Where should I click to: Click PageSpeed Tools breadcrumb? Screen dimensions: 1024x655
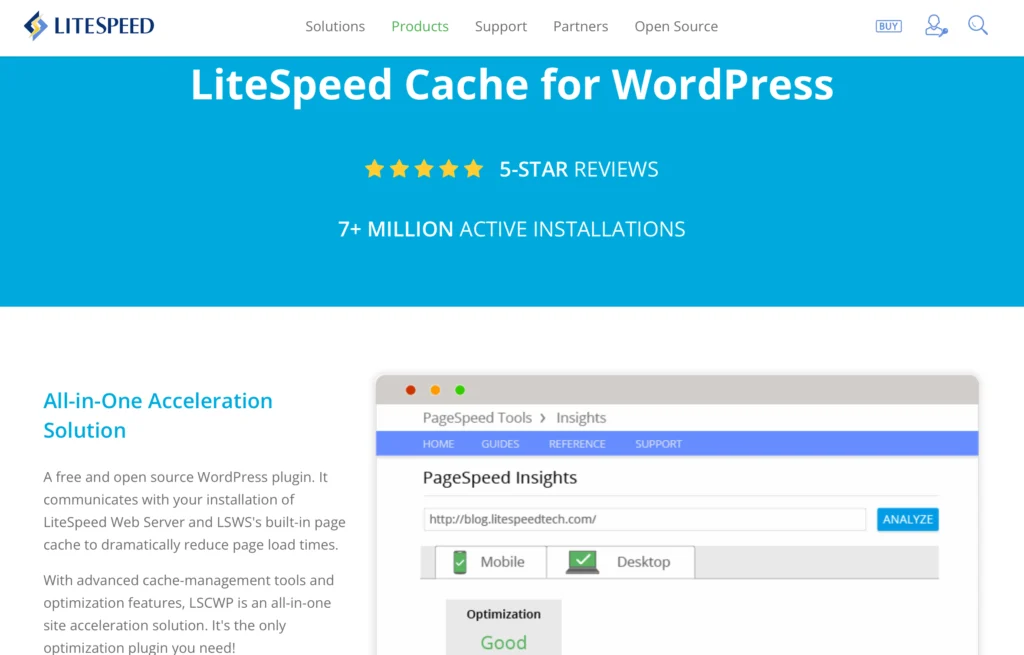[477, 418]
